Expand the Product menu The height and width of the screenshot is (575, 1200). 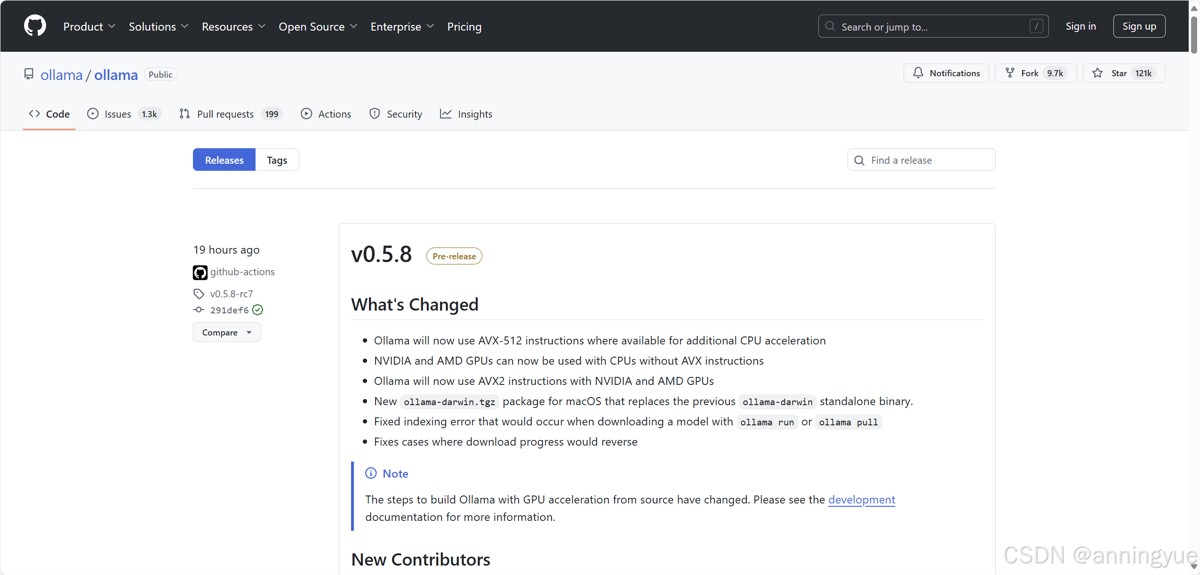click(x=89, y=27)
